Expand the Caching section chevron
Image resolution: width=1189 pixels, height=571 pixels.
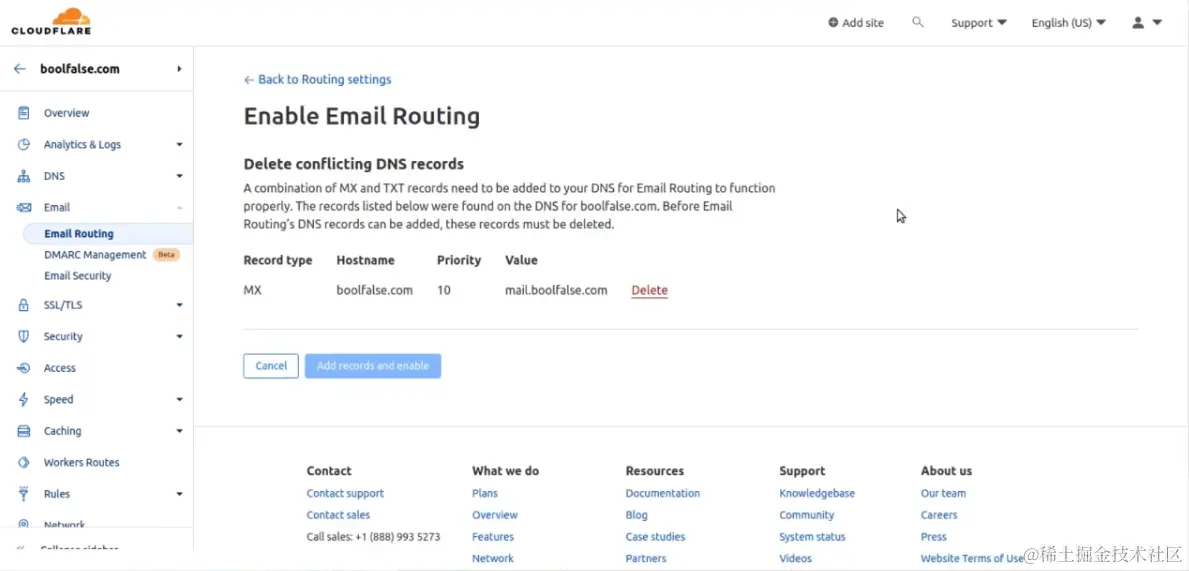tap(180, 431)
